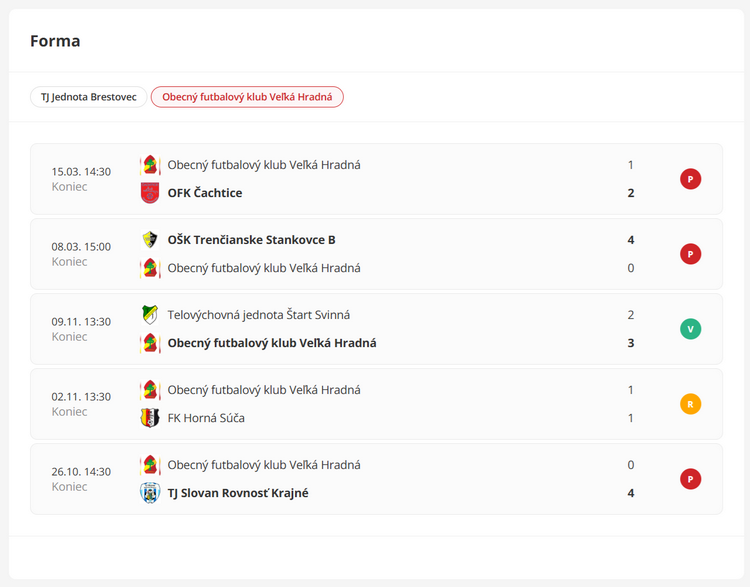
Task: Click red P badge for 15.03. match
Action: (x=690, y=179)
